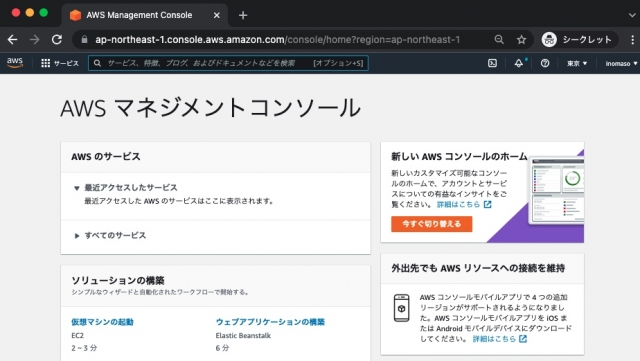Open the CloudShell terminal icon

click(492, 63)
